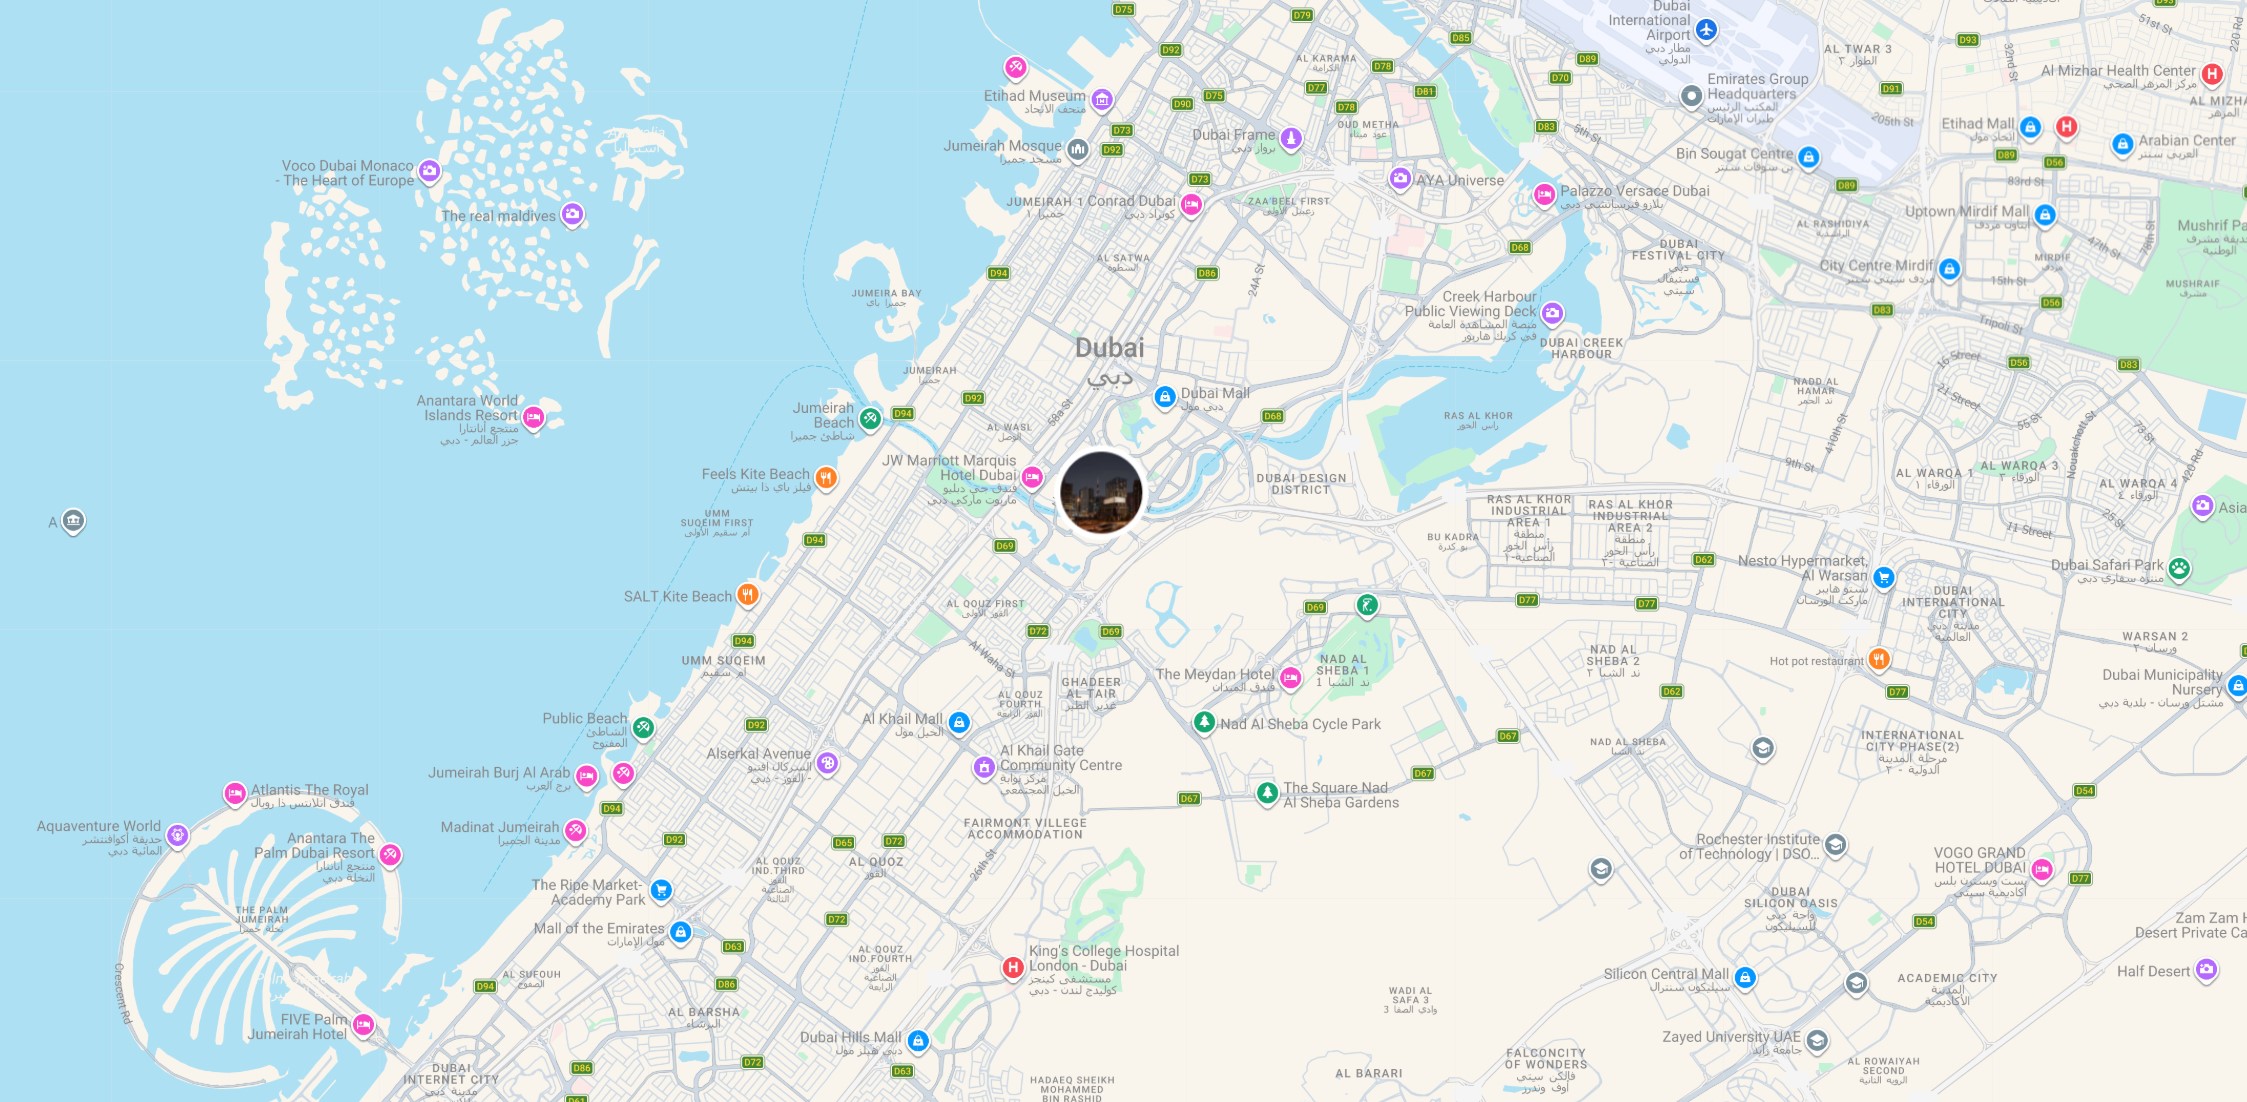
Task: Click King's College Hospital red H marker
Action: tap(1013, 967)
